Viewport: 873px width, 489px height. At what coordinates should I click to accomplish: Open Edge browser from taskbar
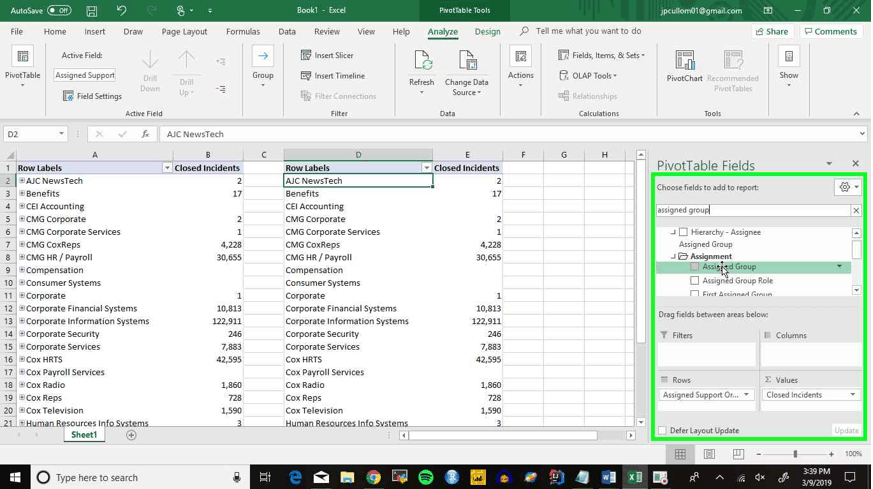[295, 477]
